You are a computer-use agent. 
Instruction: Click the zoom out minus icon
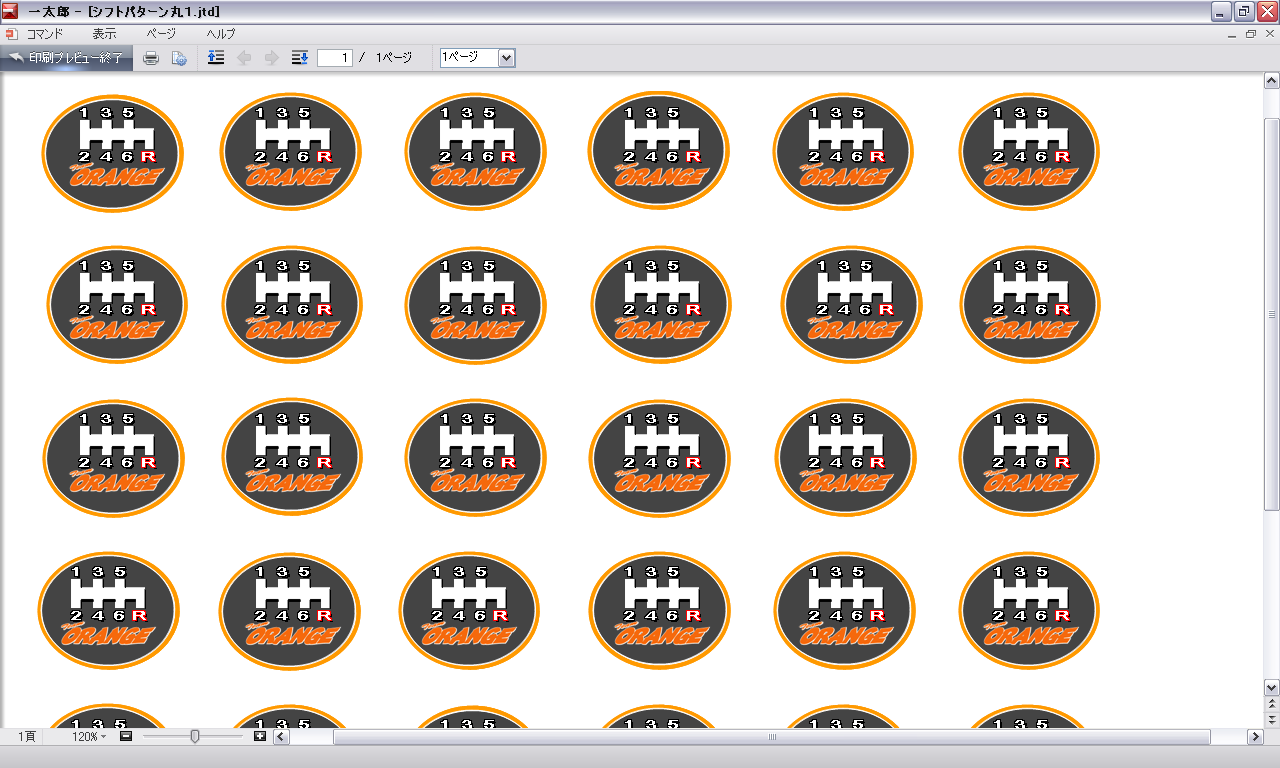click(126, 737)
